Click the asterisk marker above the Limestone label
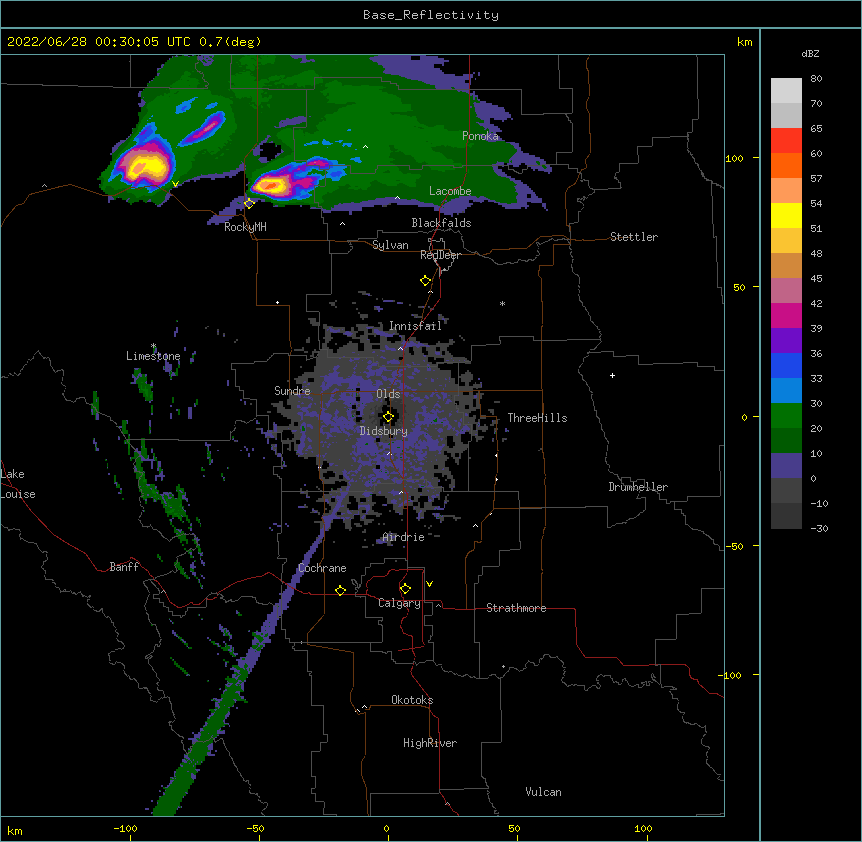Image resolution: width=862 pixels, height=842 pixels. coord(153,346)
